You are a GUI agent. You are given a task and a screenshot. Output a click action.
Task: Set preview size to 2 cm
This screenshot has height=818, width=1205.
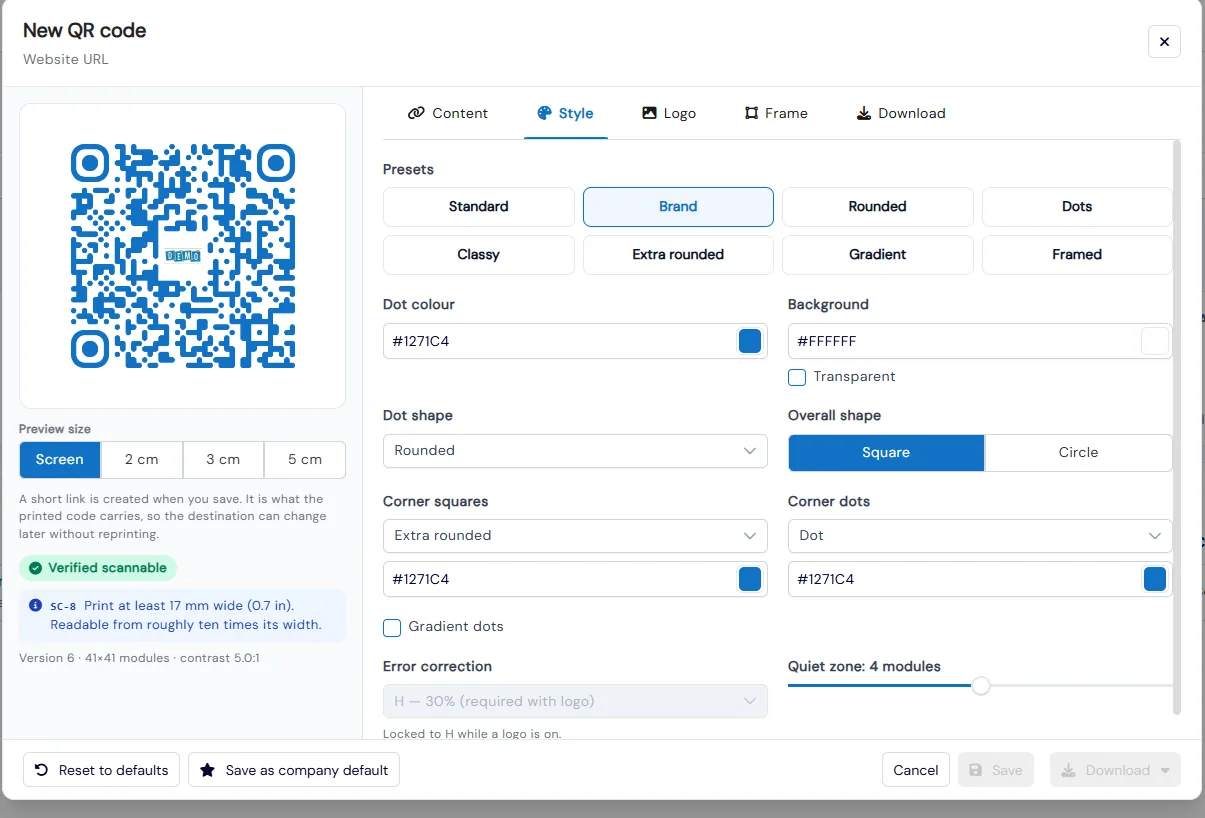tap(142, 460)
